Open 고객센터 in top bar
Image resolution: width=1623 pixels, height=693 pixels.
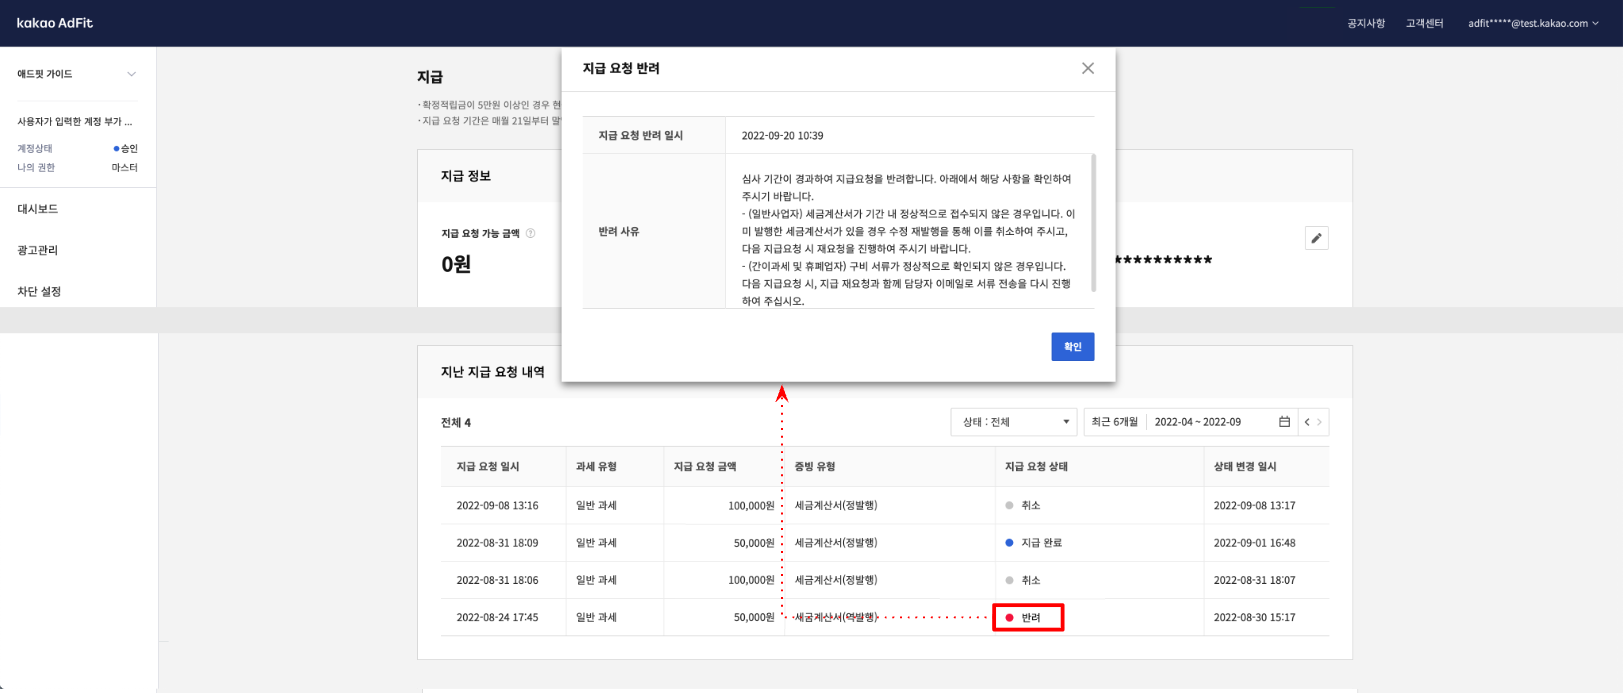1424,23
